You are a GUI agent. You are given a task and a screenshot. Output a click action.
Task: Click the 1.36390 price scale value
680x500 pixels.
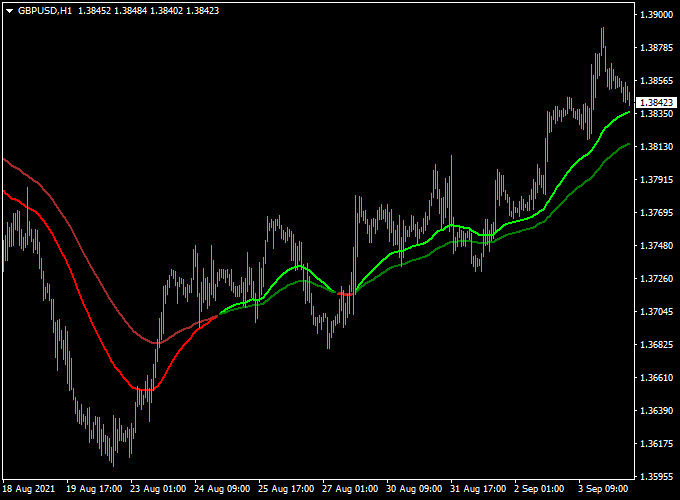click(x=657, y=410)
